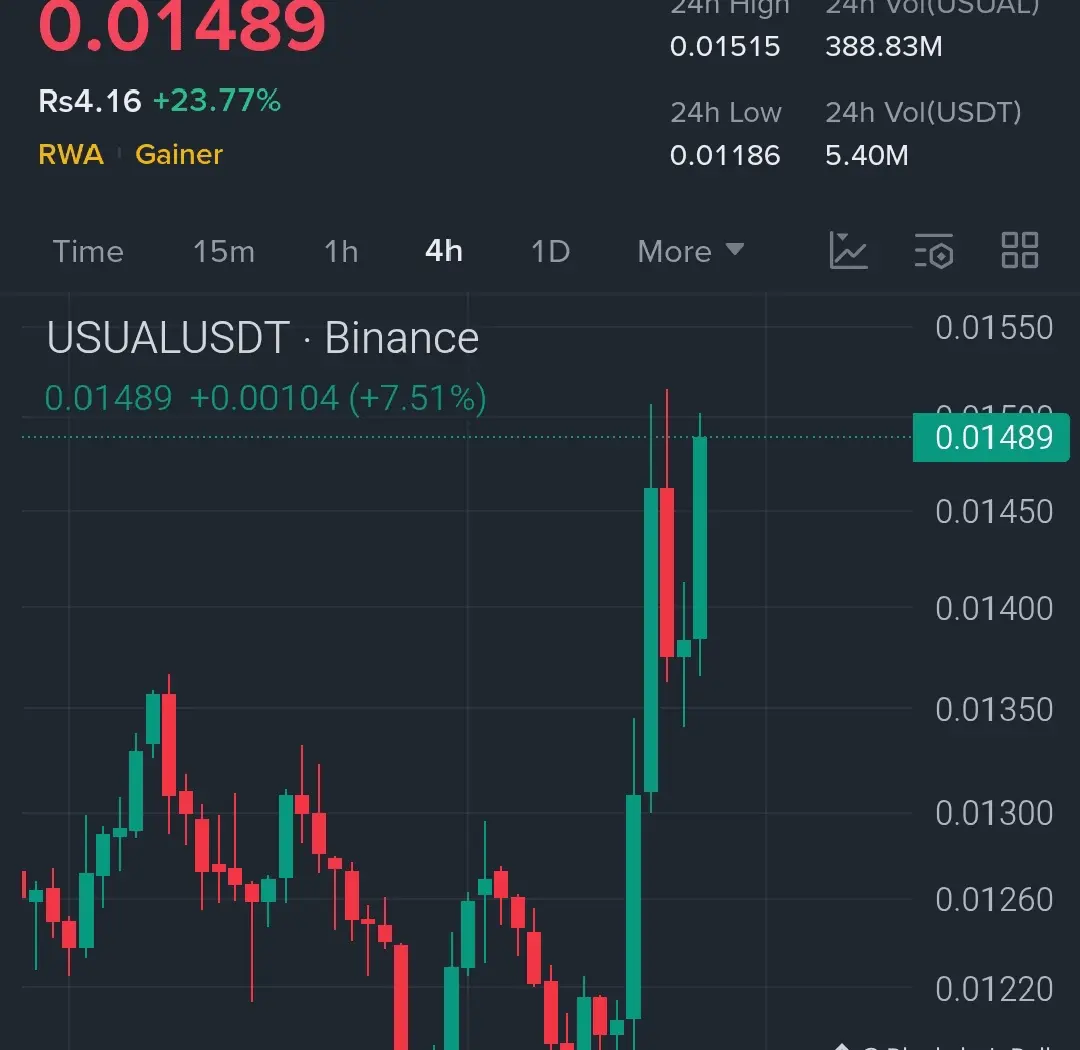This screenshot has height=1050, width=1080.
Task: Click the large red 0.01489 price
Action: pyautogui.click(x=182, y=26)
